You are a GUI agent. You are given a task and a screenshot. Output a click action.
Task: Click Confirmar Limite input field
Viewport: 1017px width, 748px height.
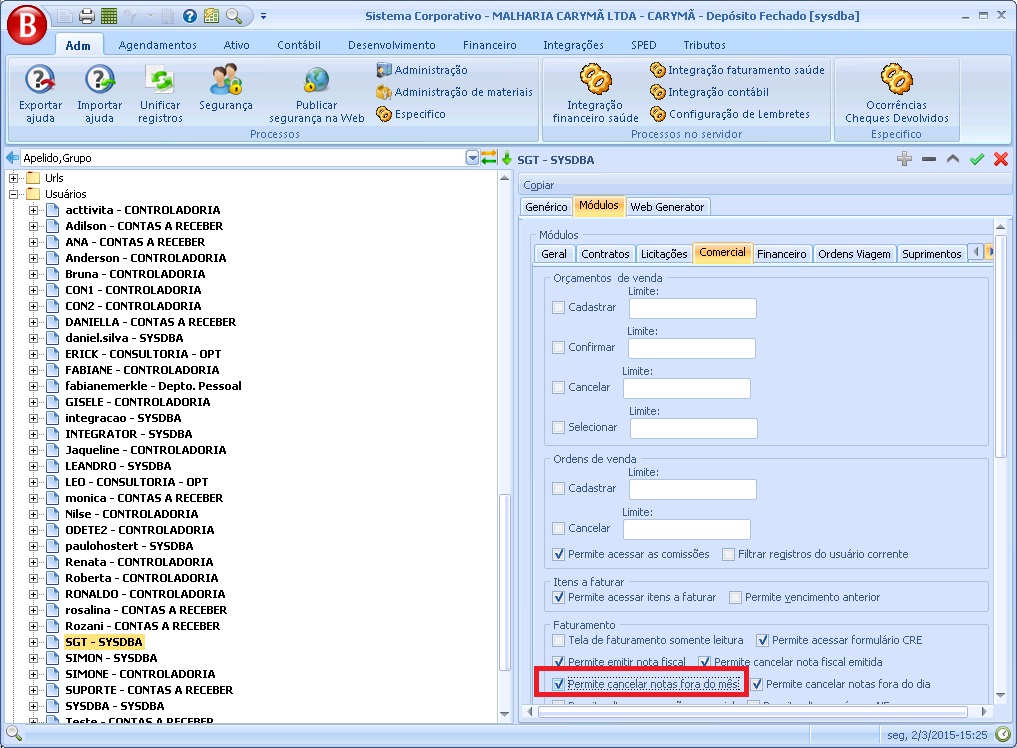click(691, 348)
